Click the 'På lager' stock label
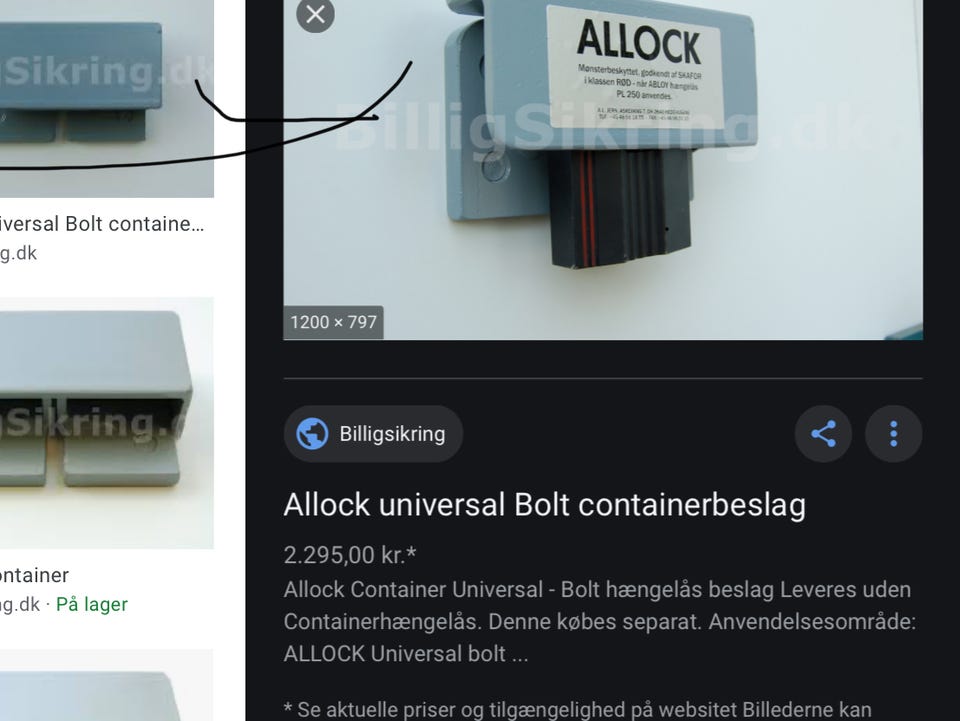 [92, 604]
